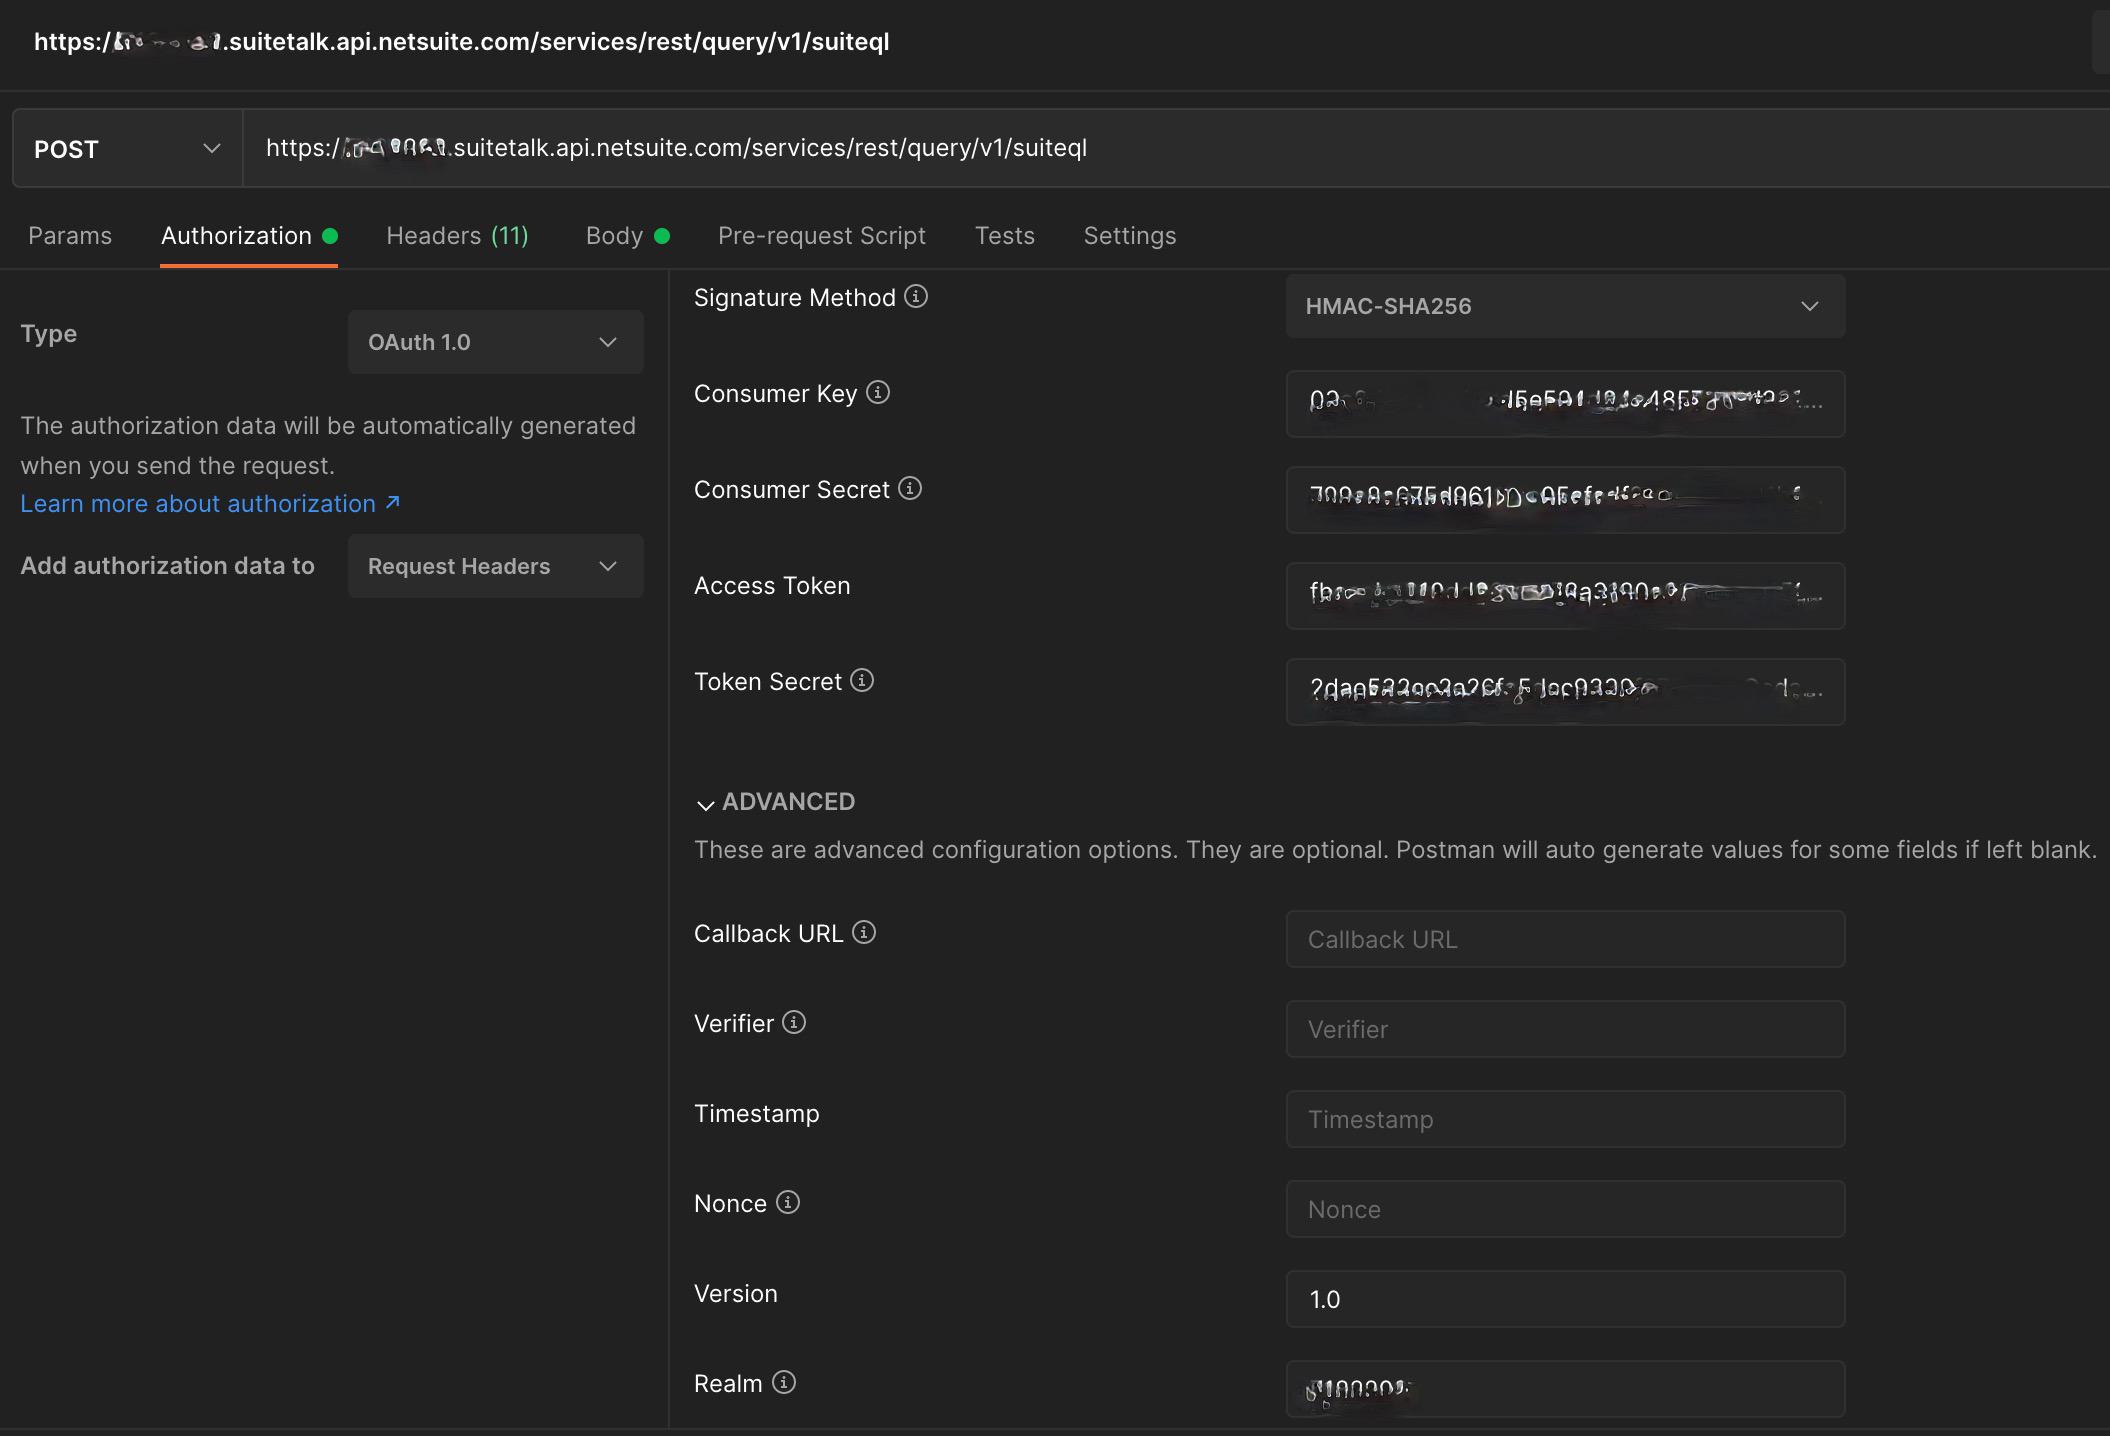Open the Signature Method info tooltip
Viewport: 2110px width, 1436px height.
pos(916,297)
